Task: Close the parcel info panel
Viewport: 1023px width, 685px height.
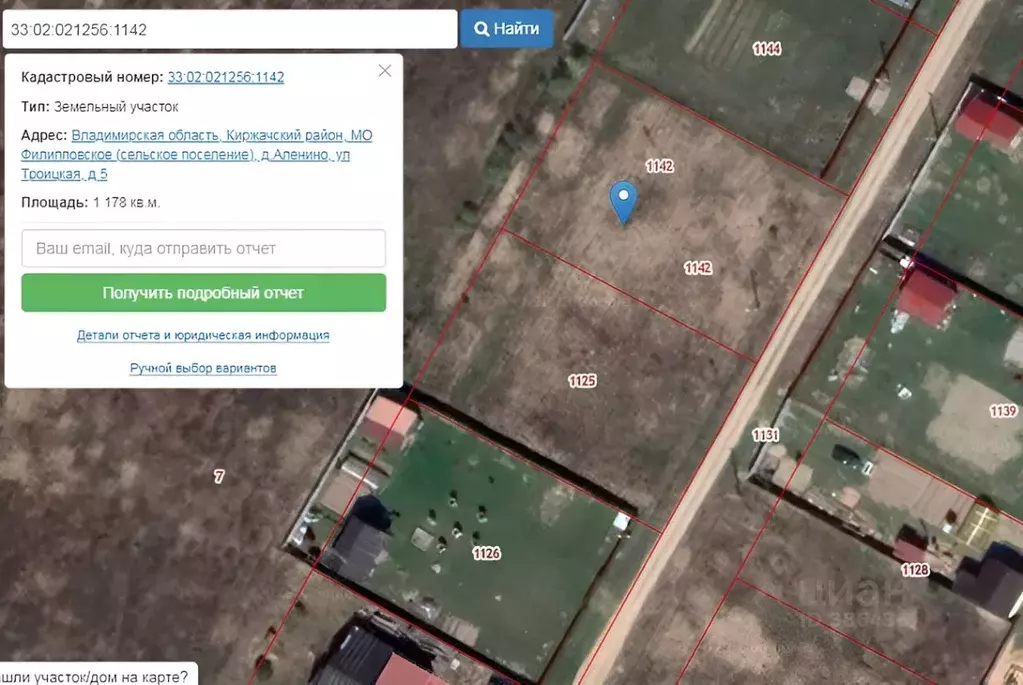Action: click(385, 71)
